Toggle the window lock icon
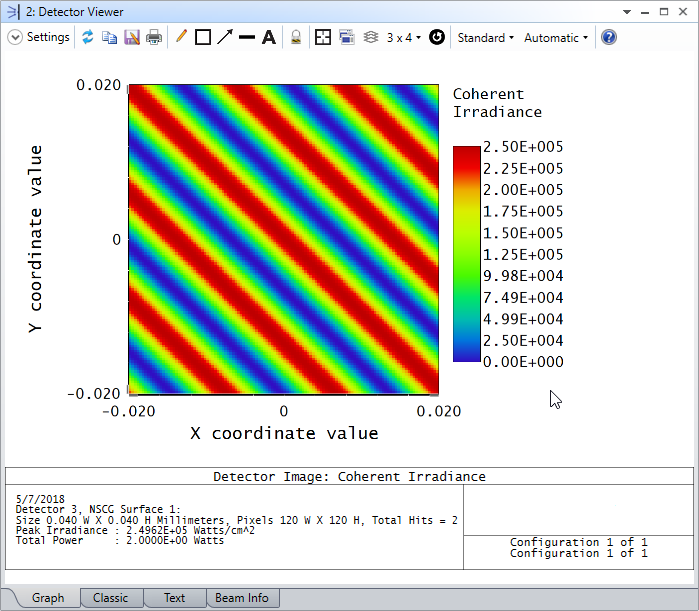The width and height of the screenshot is (699, 611). [296, 37]
